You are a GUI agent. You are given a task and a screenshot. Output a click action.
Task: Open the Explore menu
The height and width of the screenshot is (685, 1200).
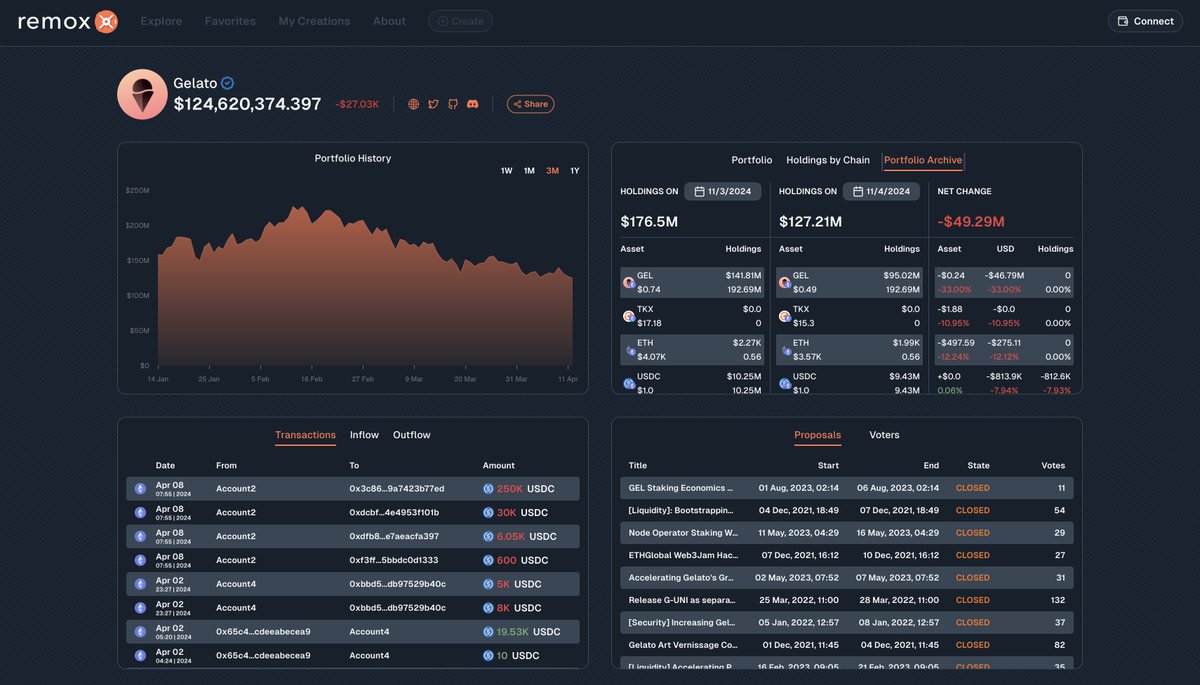click(161, 20)
